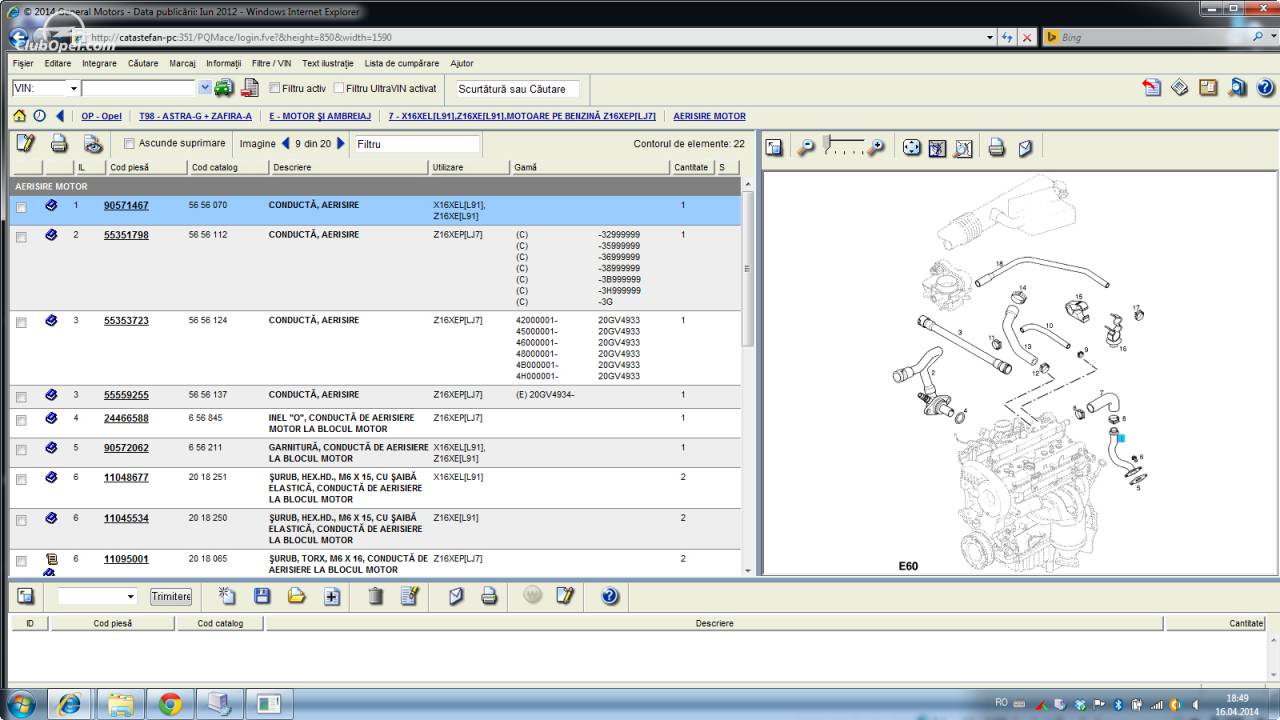
Task: Go to E - MOTOR ȘI AMBREIAJ breadcrumb
Action: pyautogui.click(x=320, y=116)
